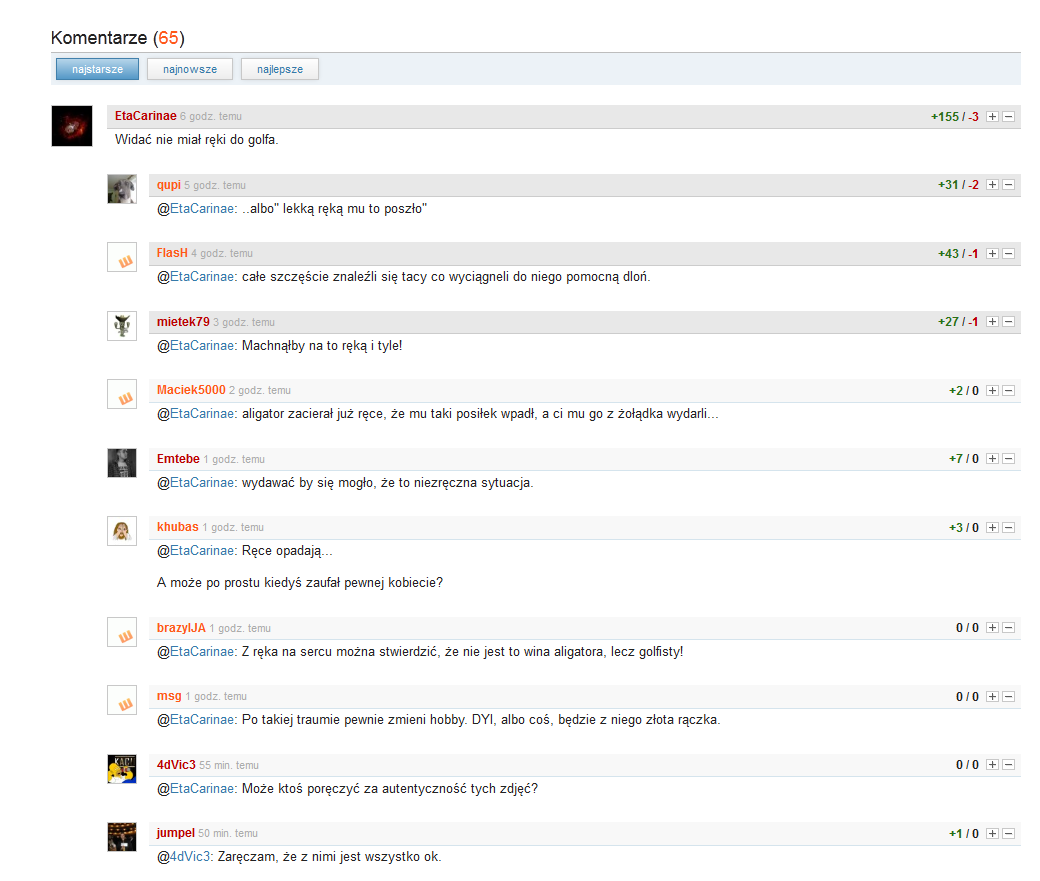Click EtaCarinae's avatar thumbnail

[x=71, y=126]
